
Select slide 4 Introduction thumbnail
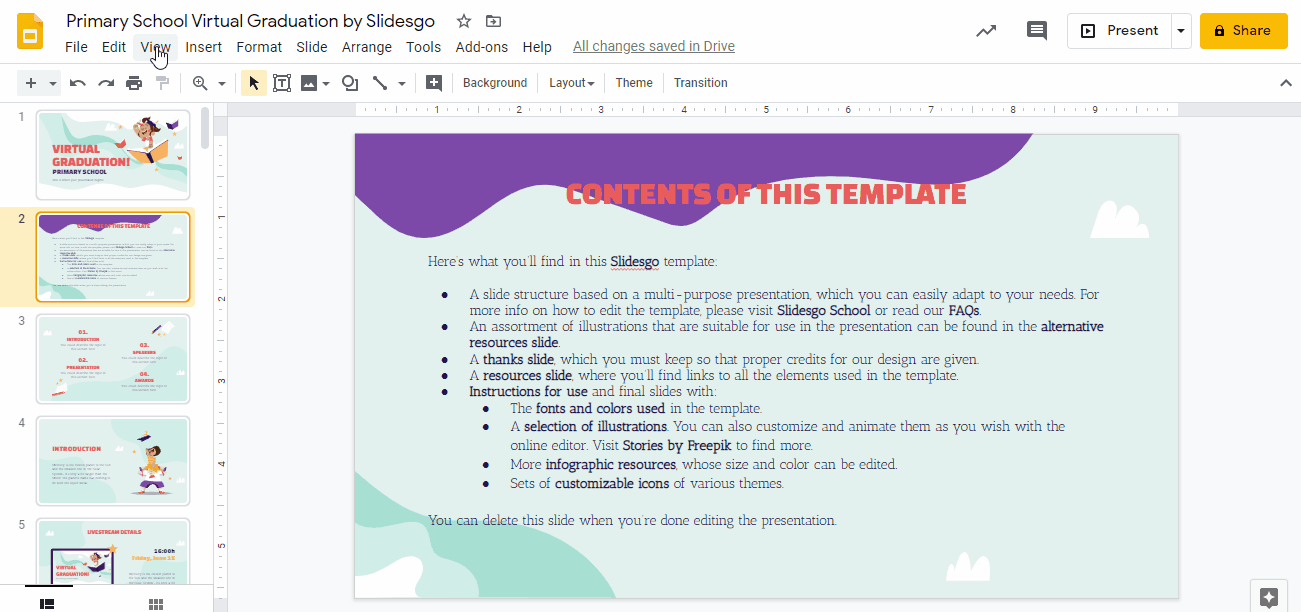pos(113,461)
